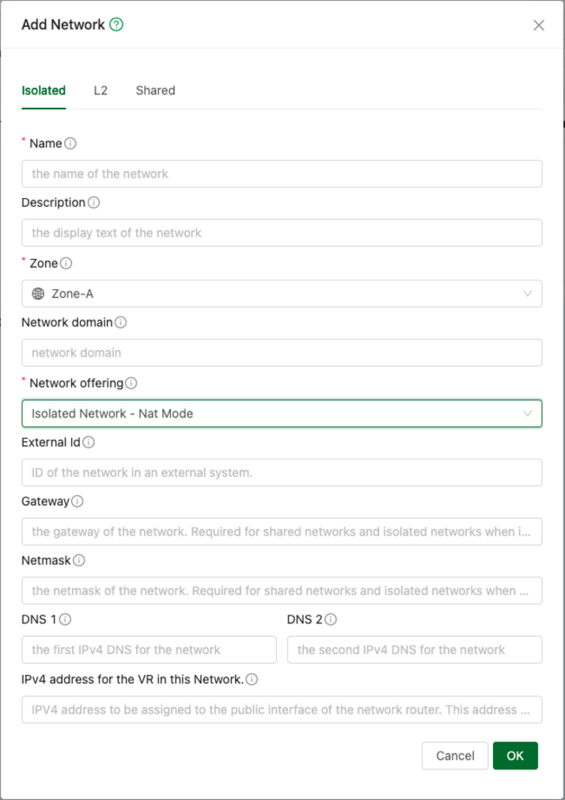This screenshot has width=565, height=800.
Task: Close the Add Network dialog
Action: (539, 25)
